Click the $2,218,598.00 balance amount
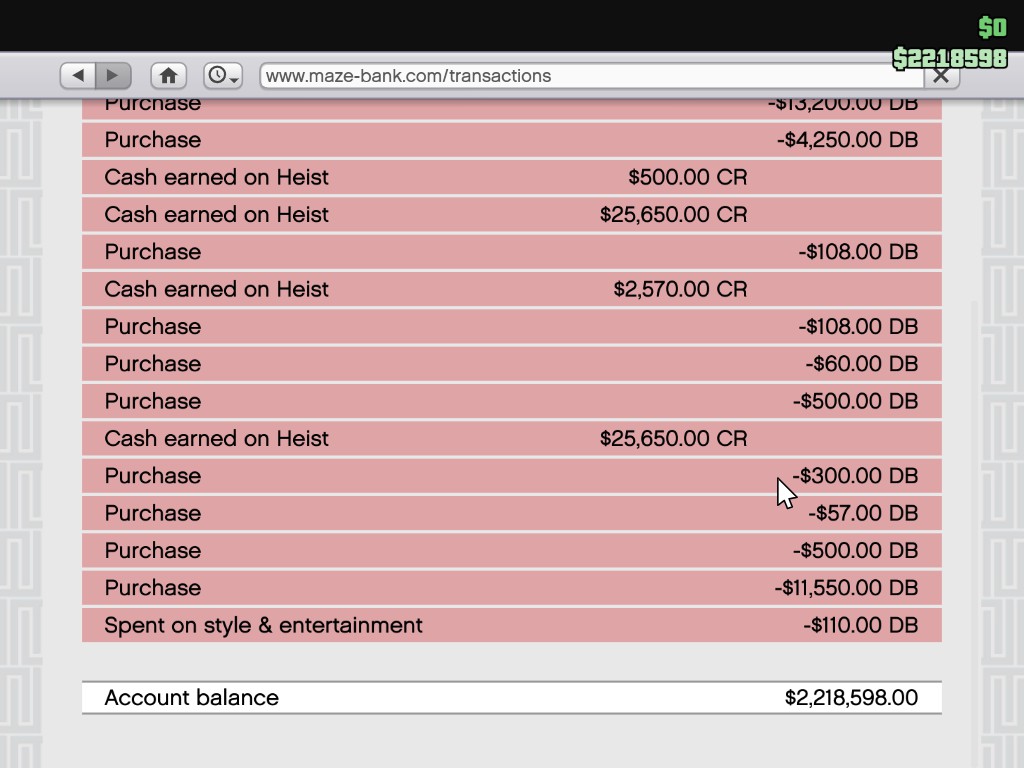The width and height of the screenshot is (1024, 768). (x=851, y=698)
